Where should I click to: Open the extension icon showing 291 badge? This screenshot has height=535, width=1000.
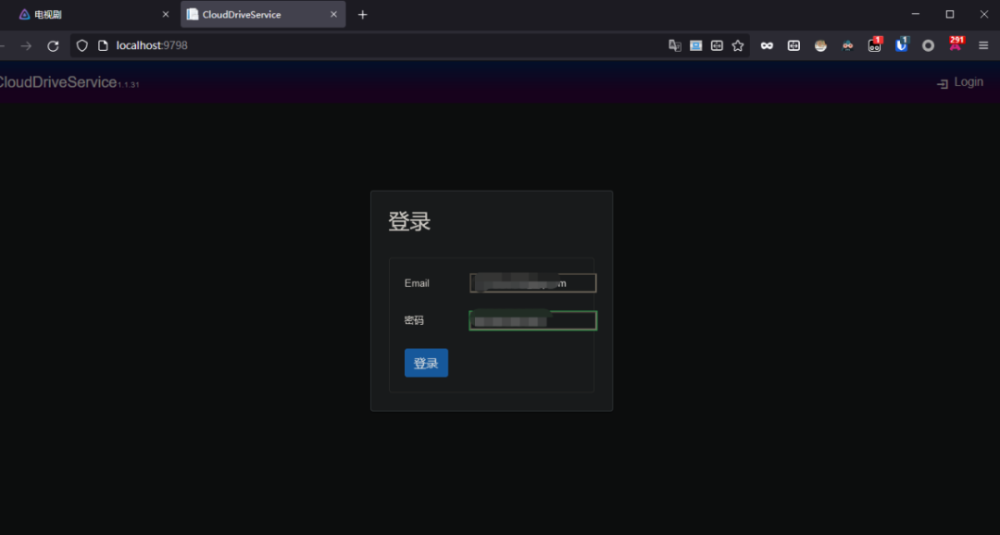[956, 45]
